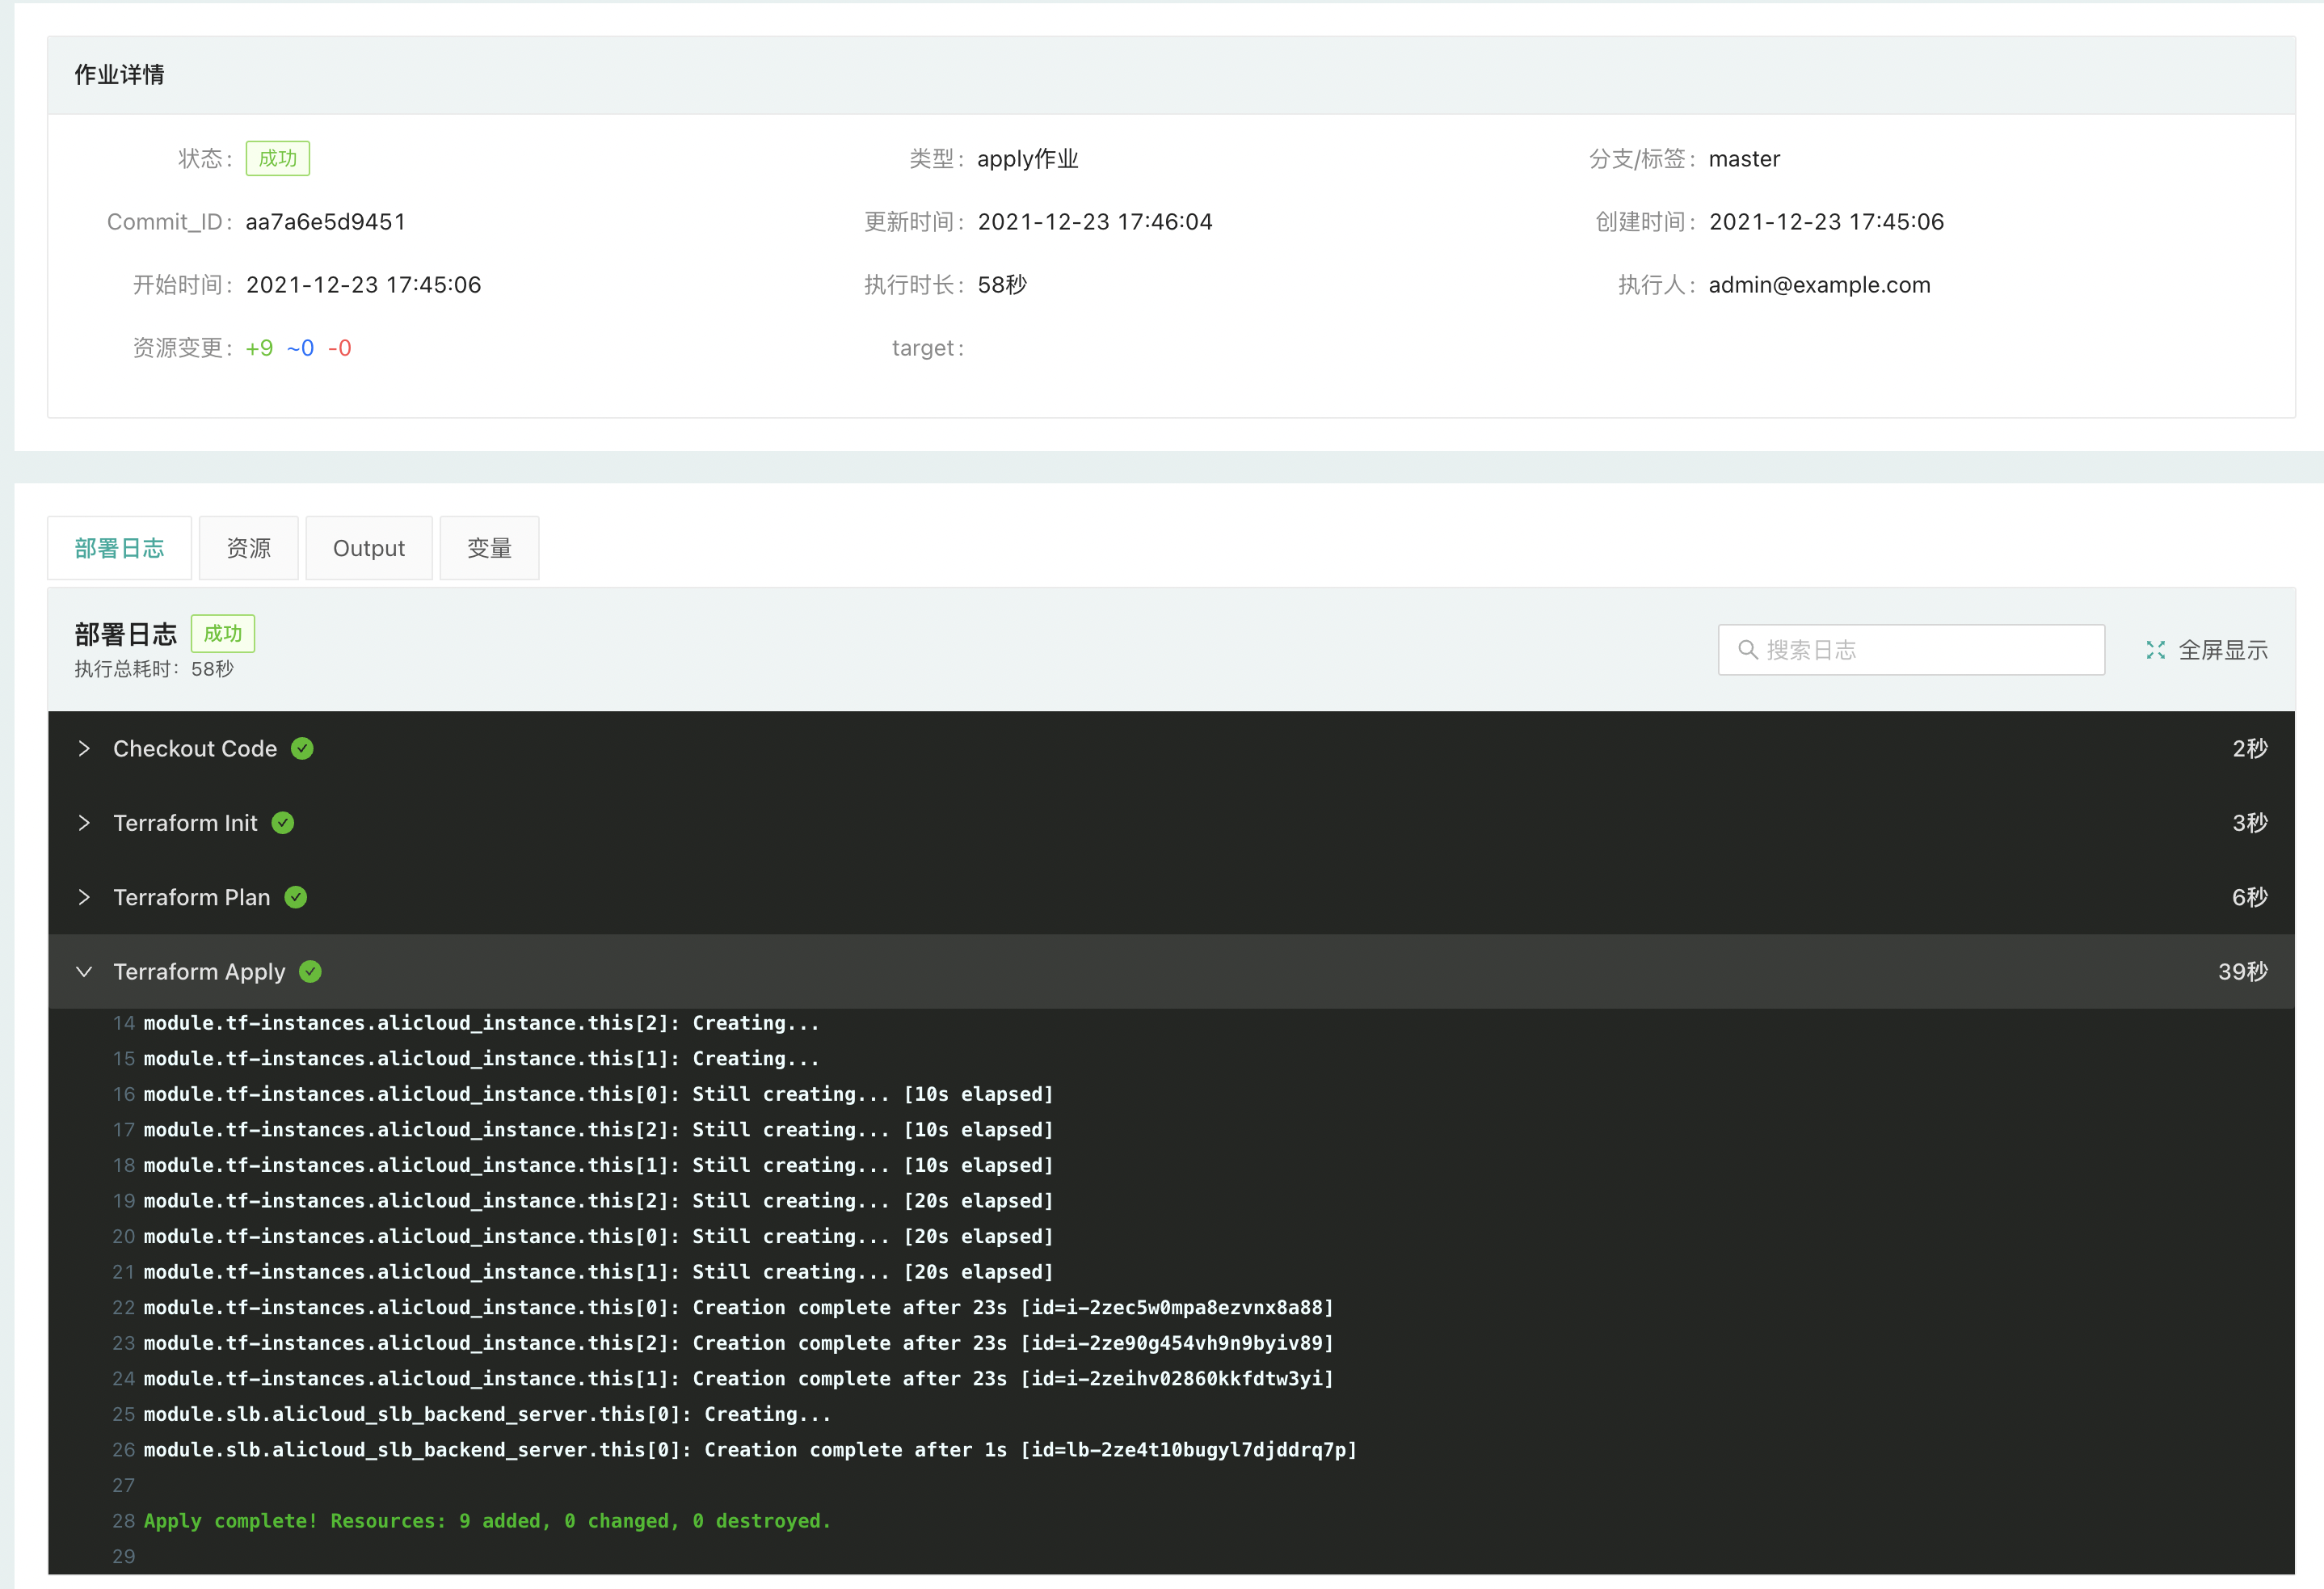The height and width of the screenshot is (1589, 2324).
Task: Switch to the 部署日志 tab
Action: 119,548
